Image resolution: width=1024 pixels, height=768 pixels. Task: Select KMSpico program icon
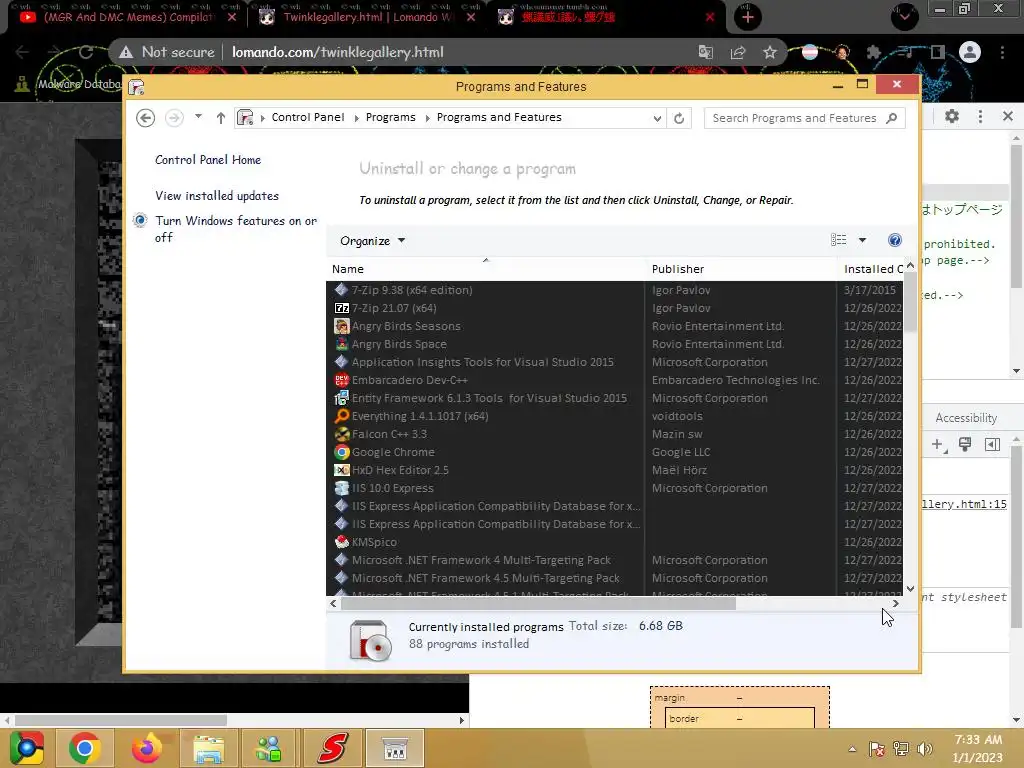click(x=342, y=542)
